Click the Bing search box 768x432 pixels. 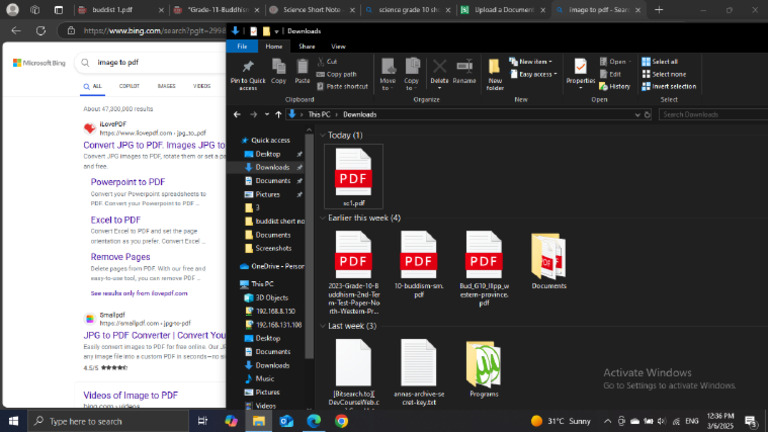[152, 63]
